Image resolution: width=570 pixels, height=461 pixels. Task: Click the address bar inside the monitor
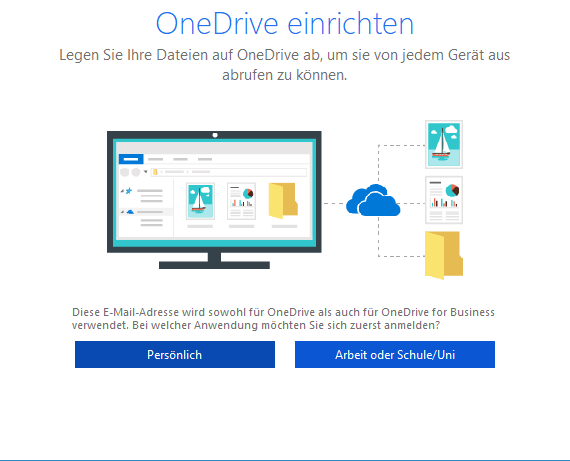tap(229, 172)
